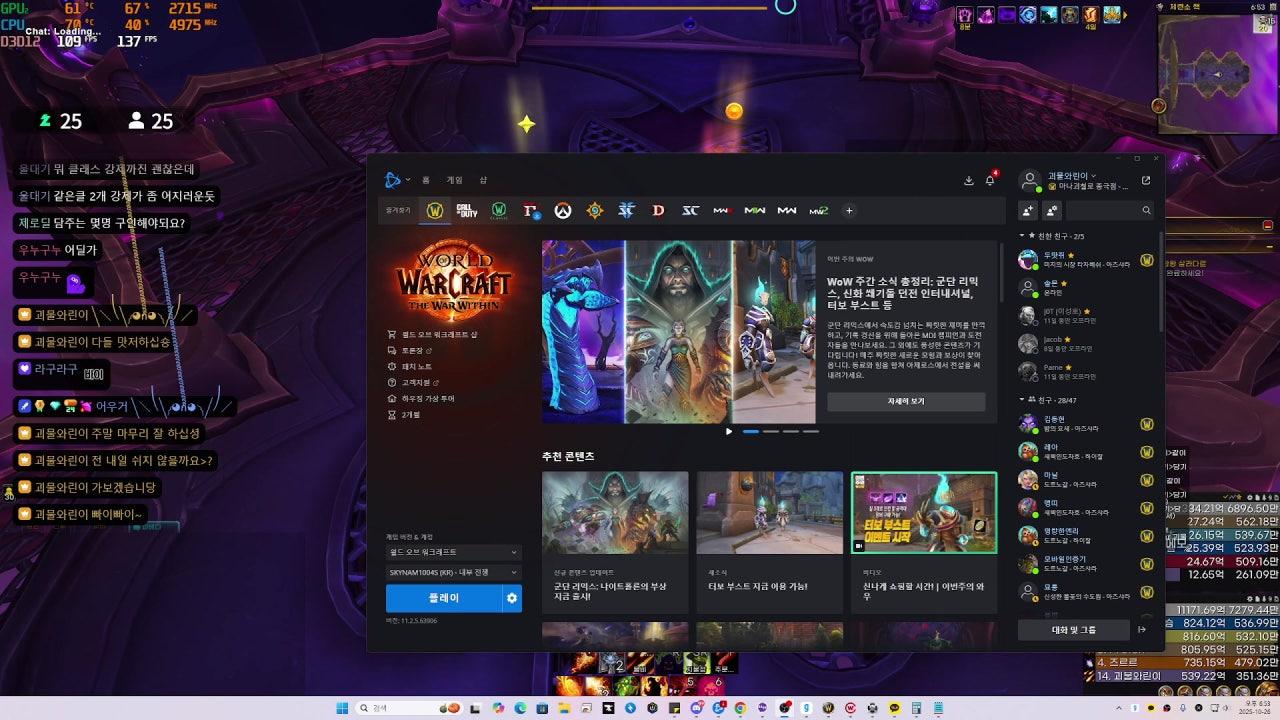Open the SKYNAM1004S account region dropdown
Screen dimensions: 1280x720
[x=454, y=572]
